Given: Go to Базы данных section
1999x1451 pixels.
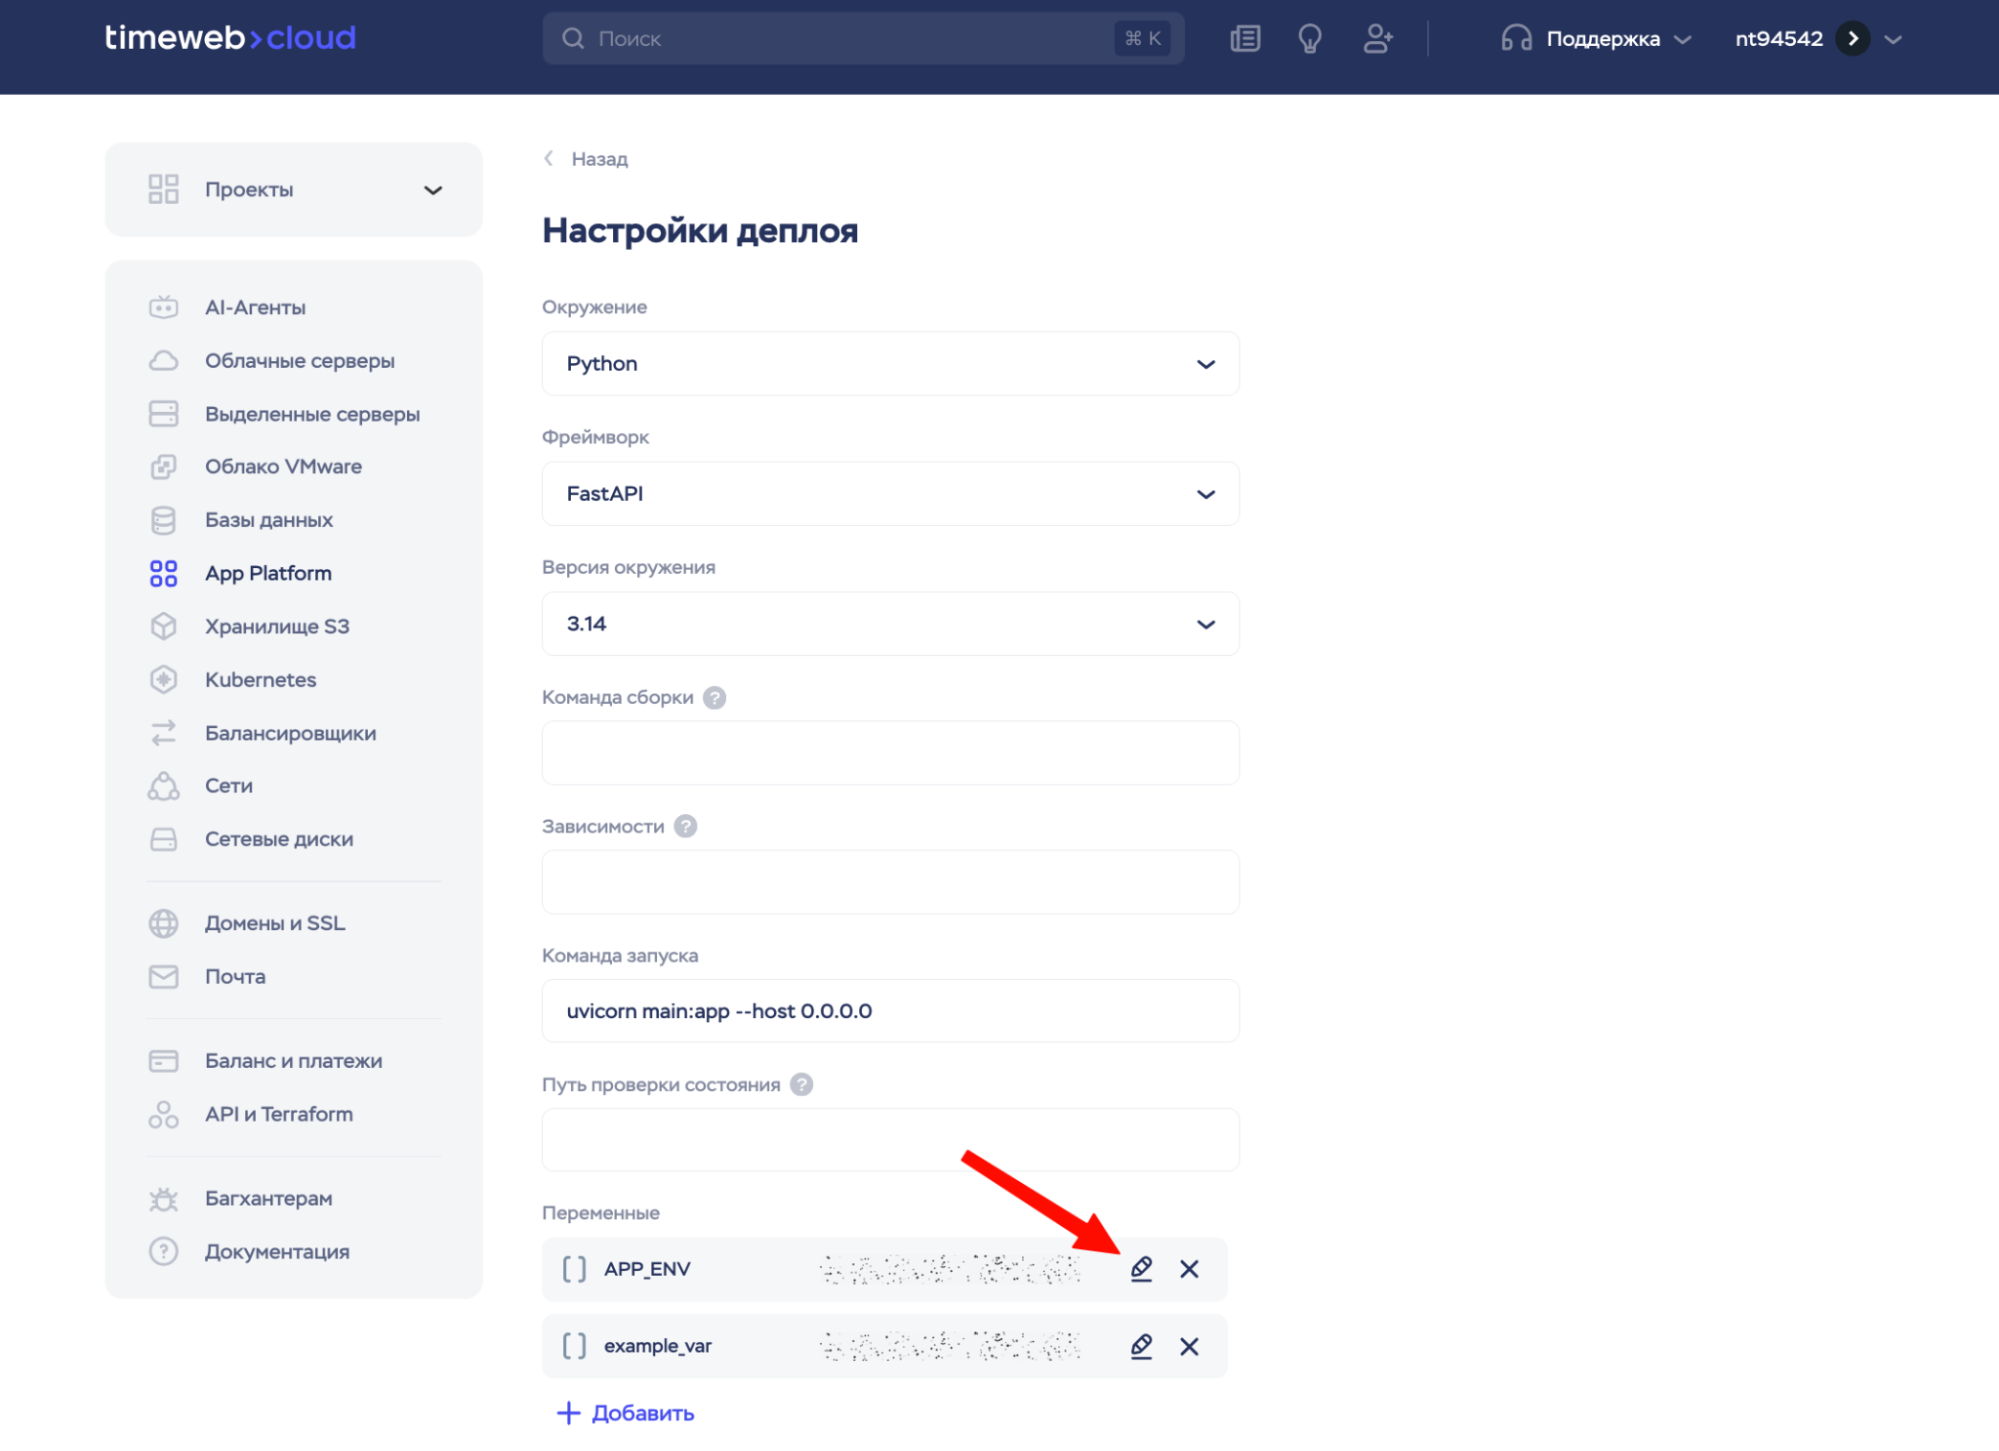Looking at the screenshot, I should pyautogui.click(x=268, y=520).
